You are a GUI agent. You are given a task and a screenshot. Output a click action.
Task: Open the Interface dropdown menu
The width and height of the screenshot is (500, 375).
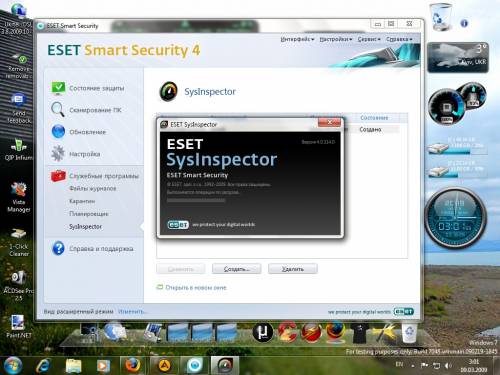297,39
